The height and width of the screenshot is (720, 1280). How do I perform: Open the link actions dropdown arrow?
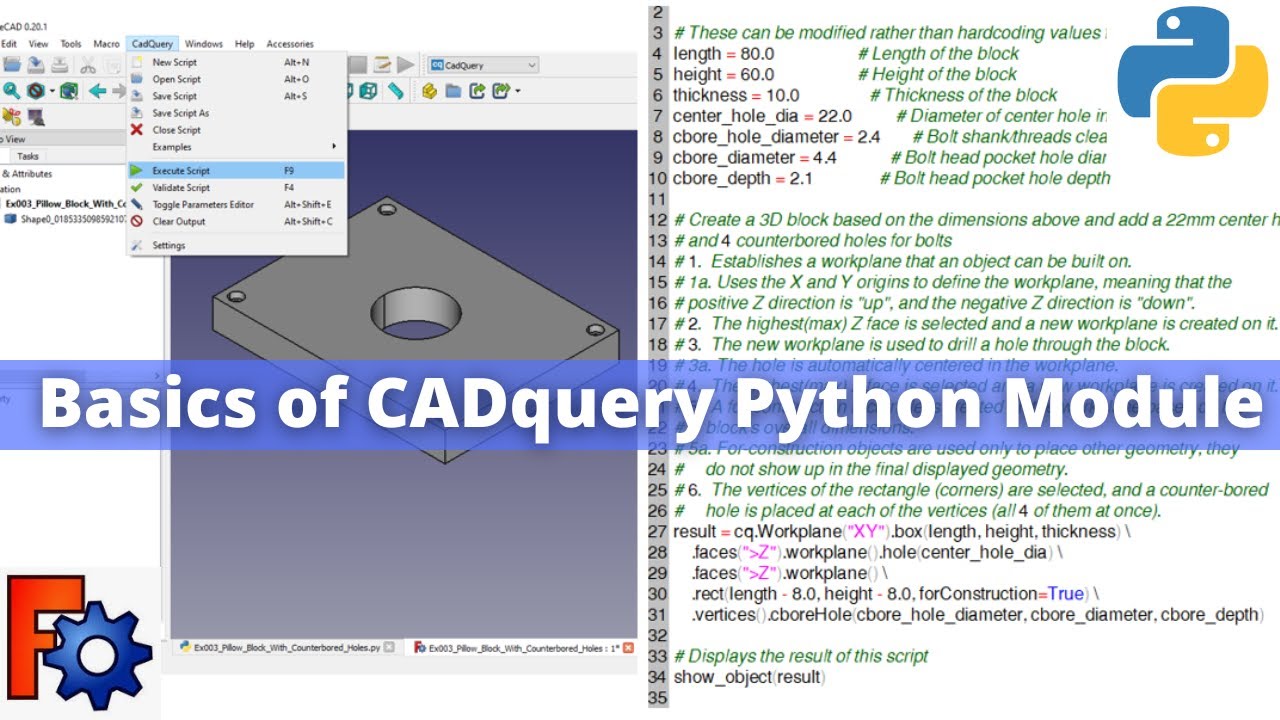pyautogui.click(x=517, y=92)
